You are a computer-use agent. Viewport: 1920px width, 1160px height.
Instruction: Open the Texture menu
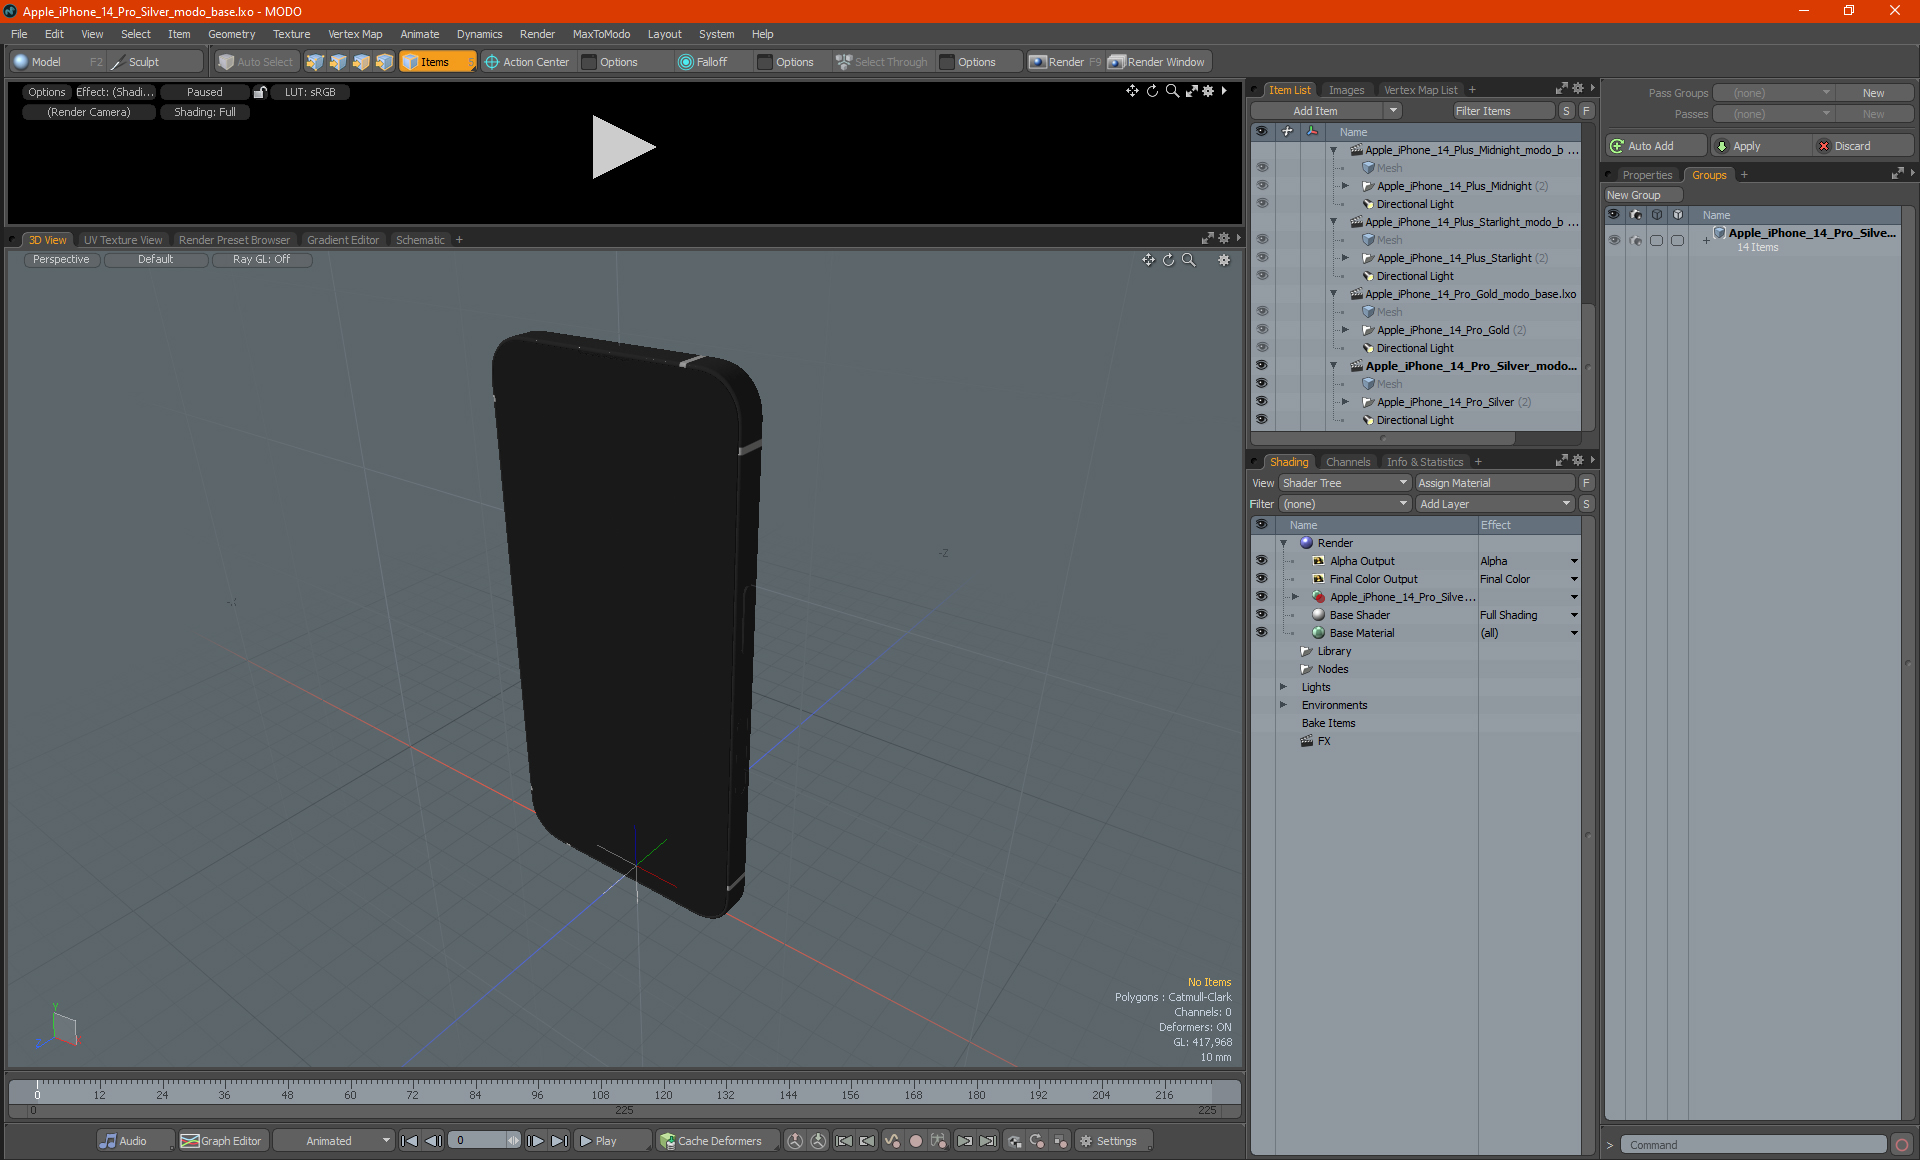click(291, 34)
